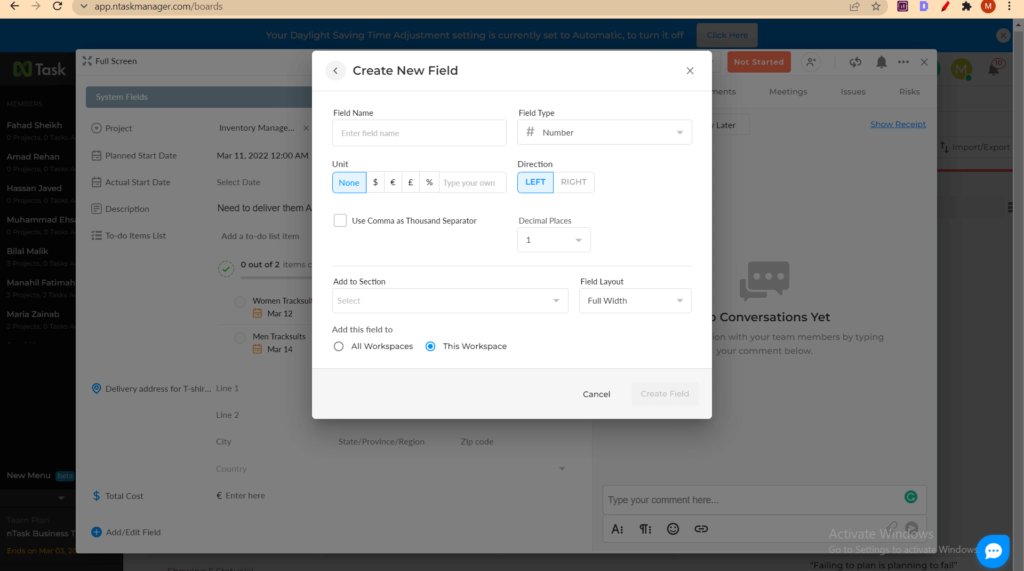Switch to the Risks tab
Image resolution: width=1024 pixels, height=571 pixels.
point(909,91)
